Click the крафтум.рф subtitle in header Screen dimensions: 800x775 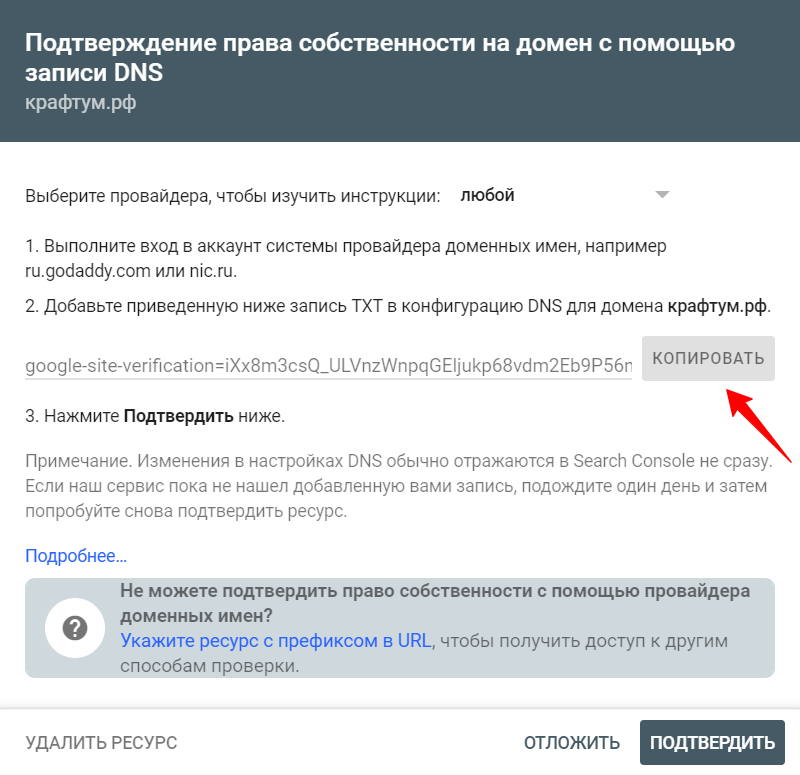pos(81,103)
